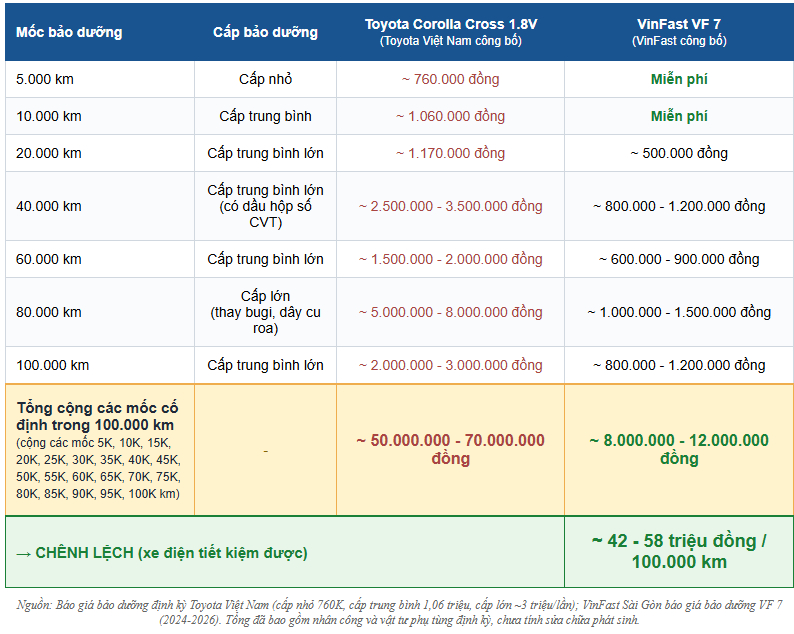Image resolution: width=794 pixels, height=634 pixels.
Task: Click the '40.000 km' row label
Action: point(49,206)
